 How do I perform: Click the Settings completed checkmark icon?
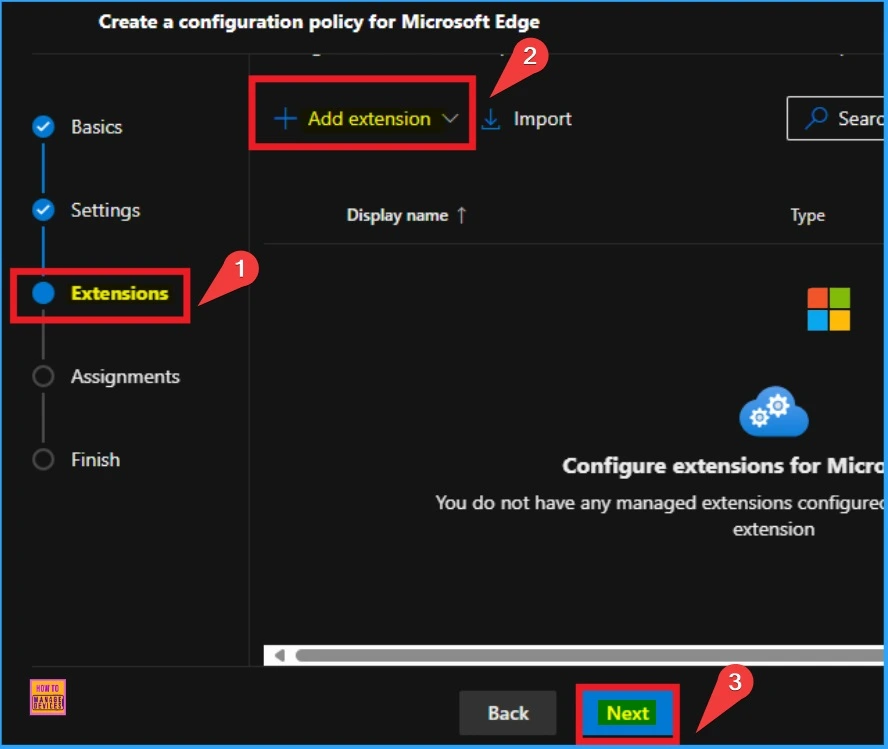pos(43,210)
